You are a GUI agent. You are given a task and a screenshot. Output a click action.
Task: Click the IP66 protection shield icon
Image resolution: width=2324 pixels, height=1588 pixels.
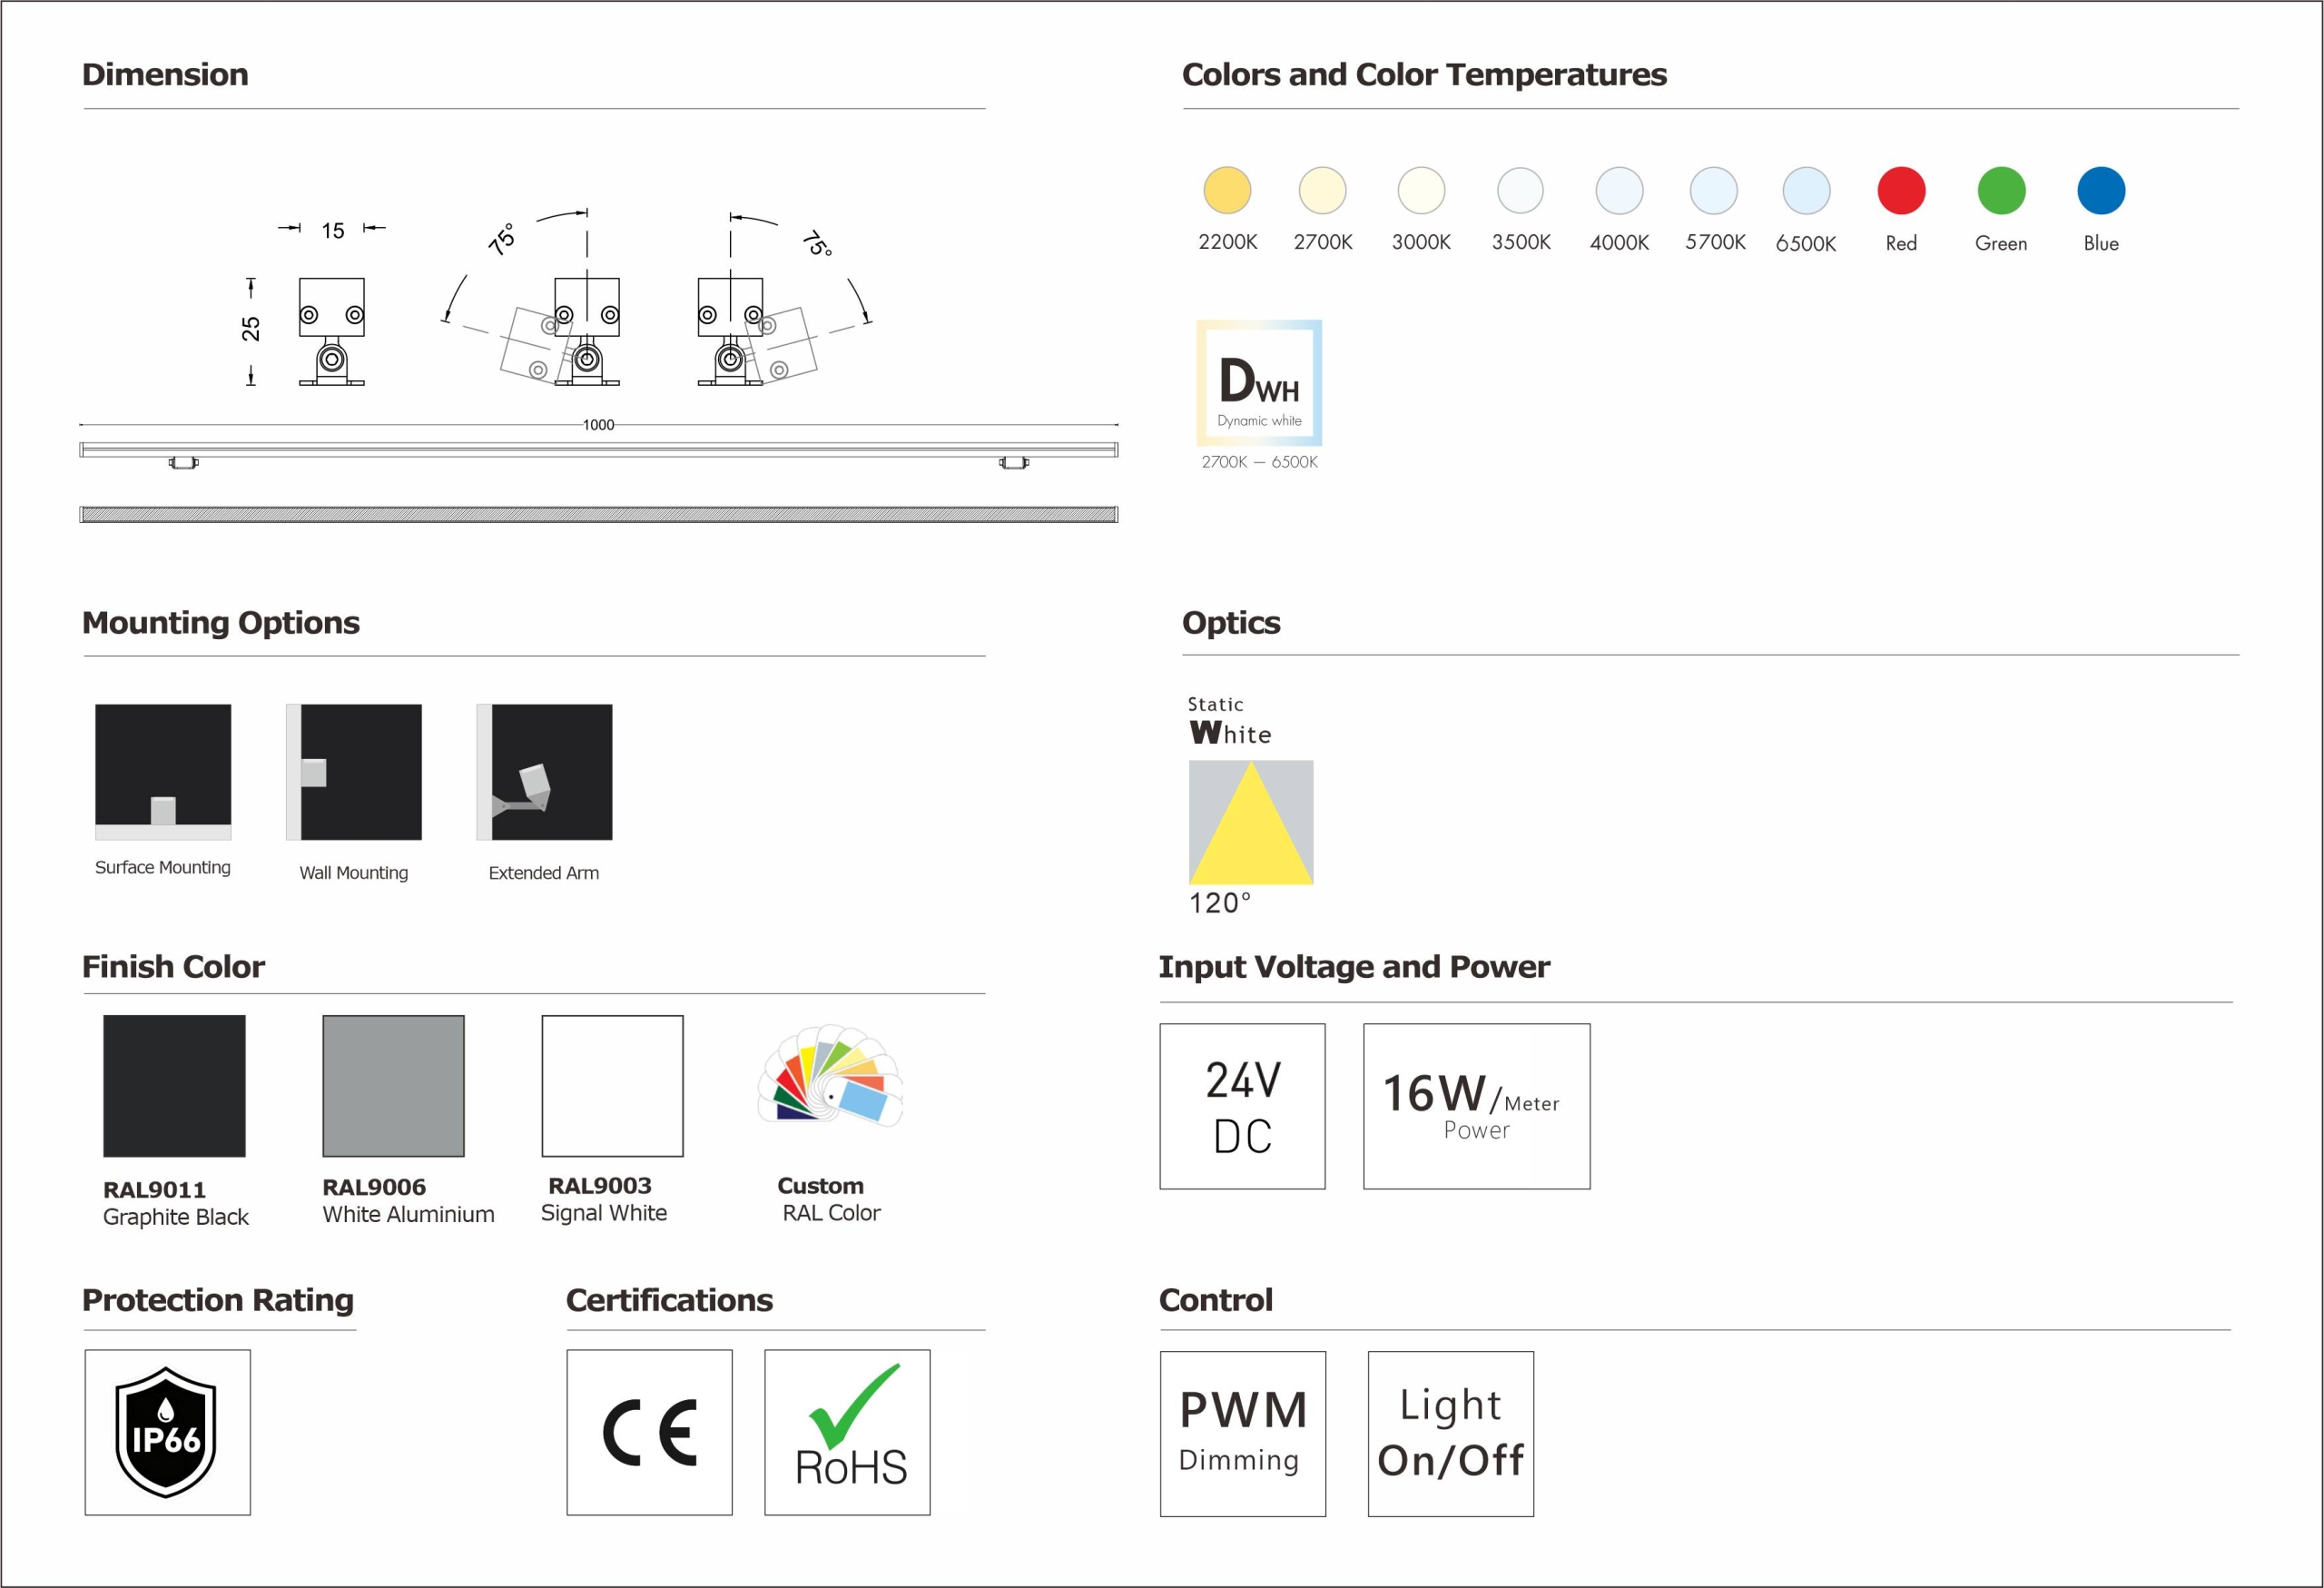[x=167, y=1432]
